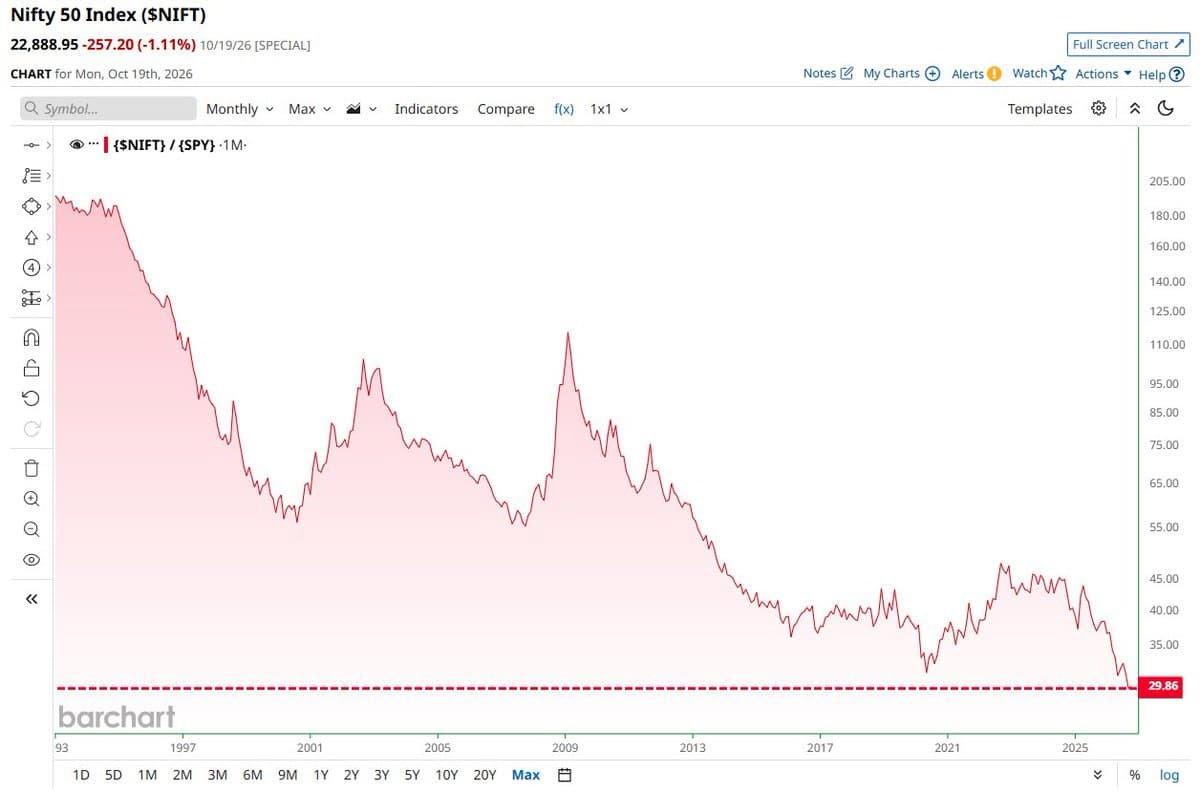The height and width of the screenshot is (792, 1200).
Task: Open the 1x1 grid layout dropdown
Action: point(609,109)
